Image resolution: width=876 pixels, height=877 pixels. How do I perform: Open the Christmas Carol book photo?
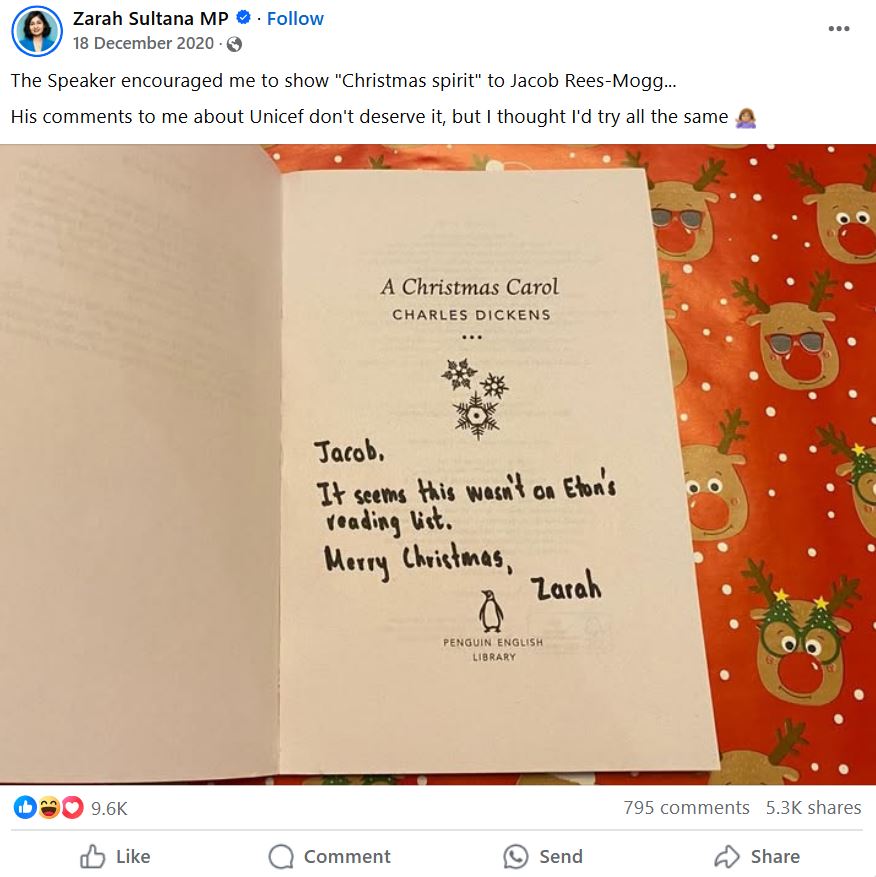pyautogui.click(x=438, y=464)
